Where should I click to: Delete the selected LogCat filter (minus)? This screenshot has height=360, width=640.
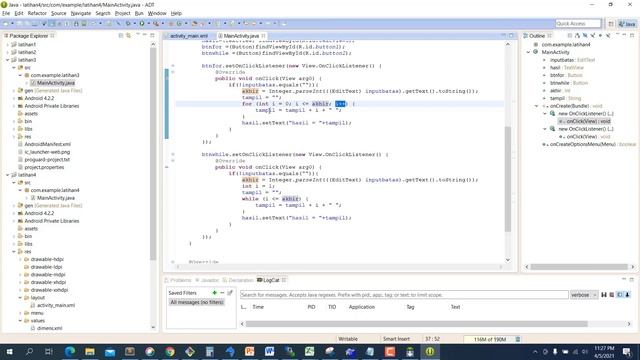[222, 293]
